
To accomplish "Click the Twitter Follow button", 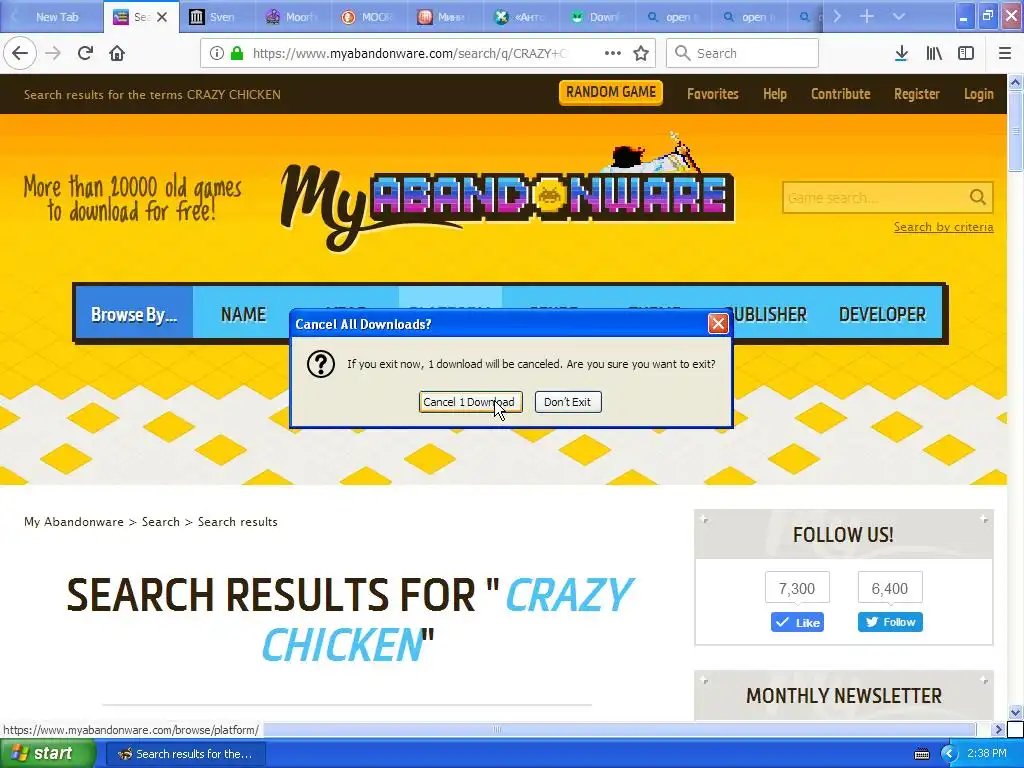I will (x=890, y=622).
